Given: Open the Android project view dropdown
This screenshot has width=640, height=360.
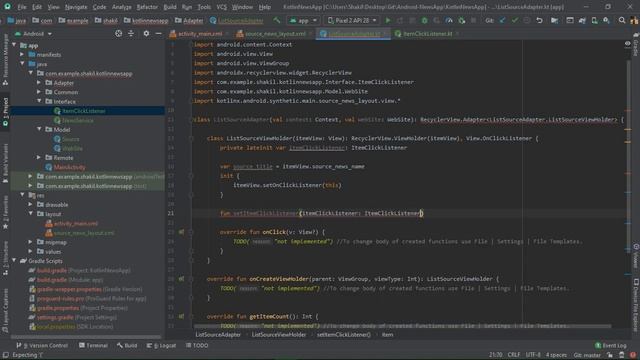Looking at the screenshot, I should pos(33,33).
